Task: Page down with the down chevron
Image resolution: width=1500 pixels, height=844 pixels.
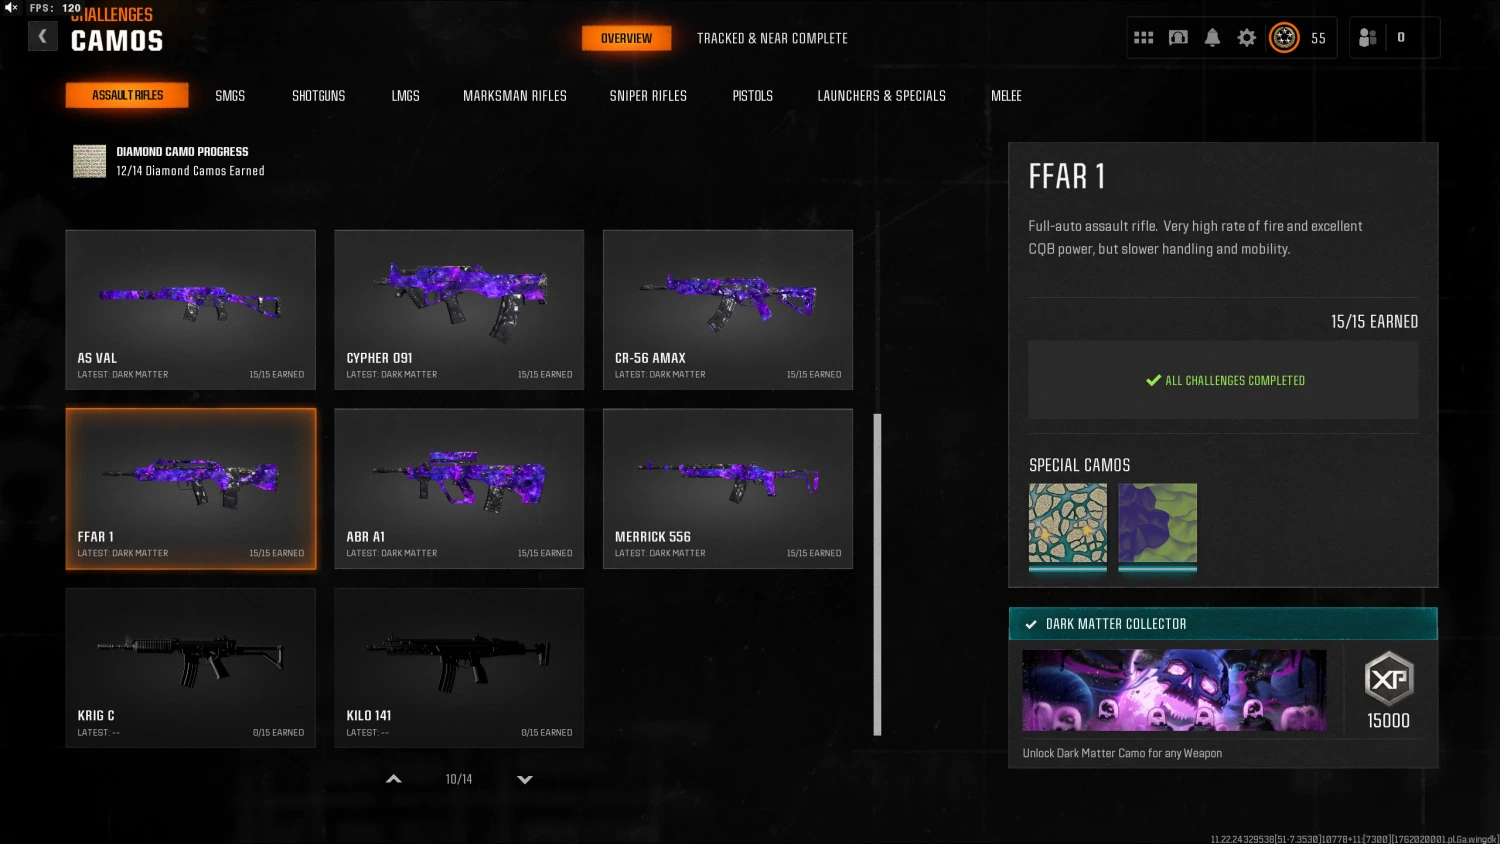Action: pos(525,779)
